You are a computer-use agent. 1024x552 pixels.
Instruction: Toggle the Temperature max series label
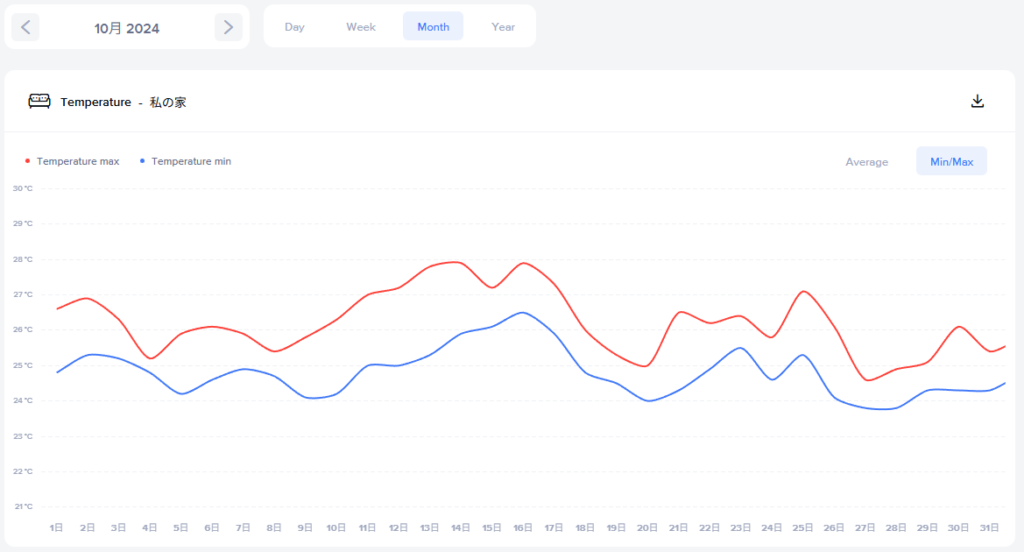[78, 161]
